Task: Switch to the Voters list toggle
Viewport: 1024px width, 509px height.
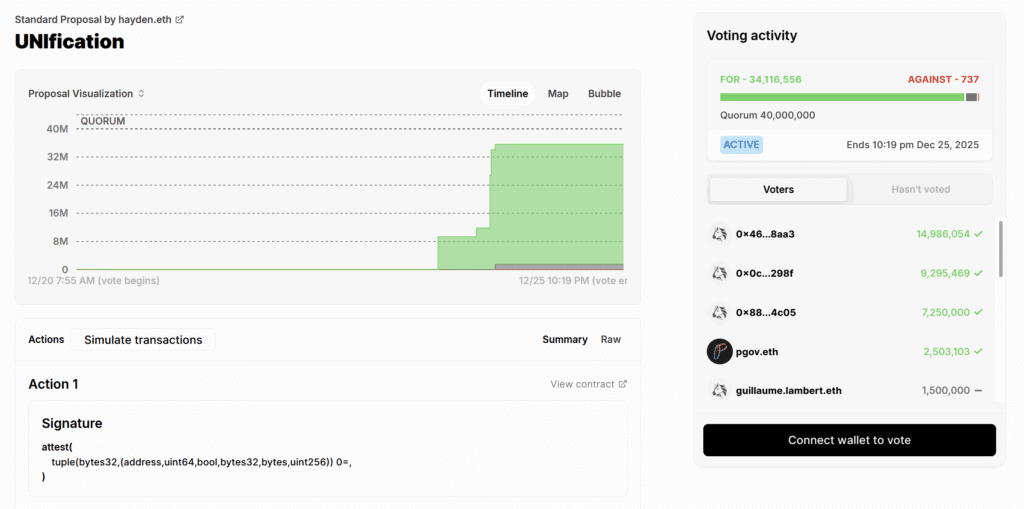Action: 778,189
